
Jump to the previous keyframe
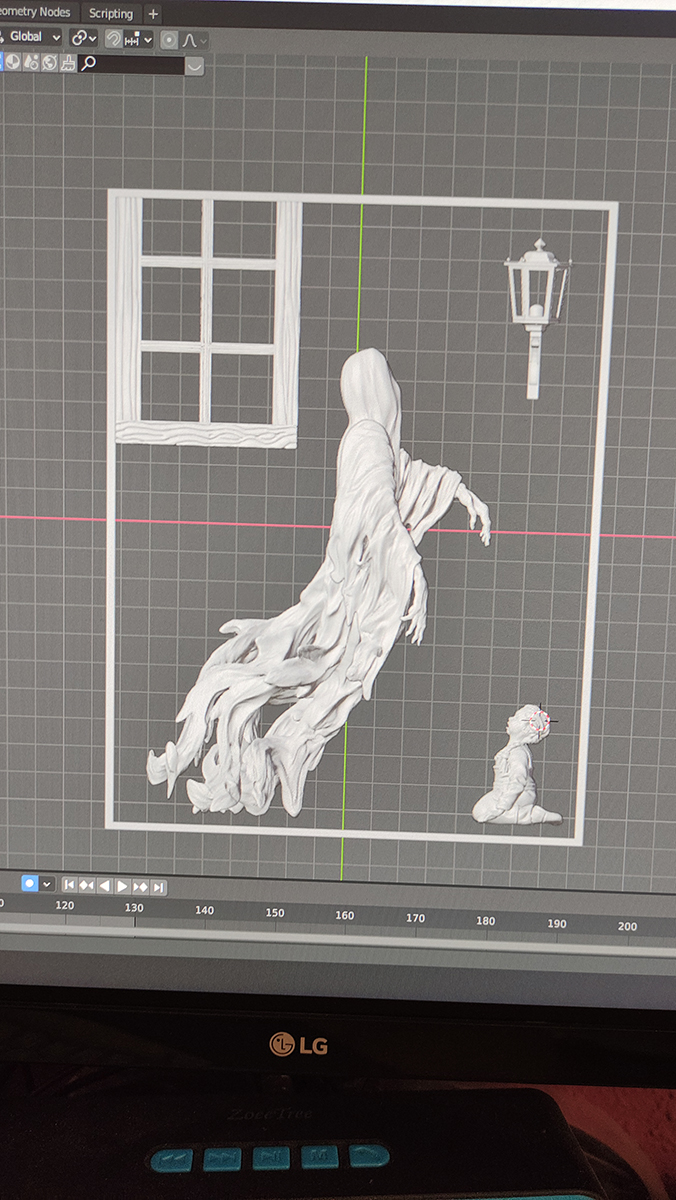click(x=87, y=885)
